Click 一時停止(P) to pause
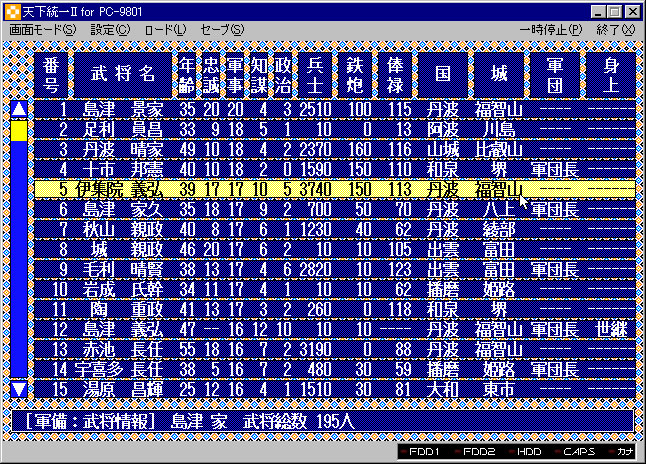This screenshot has width=646, height=464. point(551,30)
